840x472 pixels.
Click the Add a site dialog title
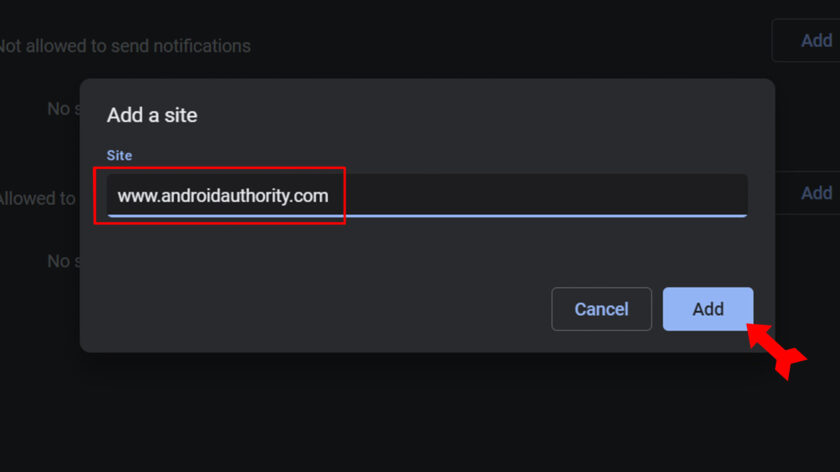152,115
